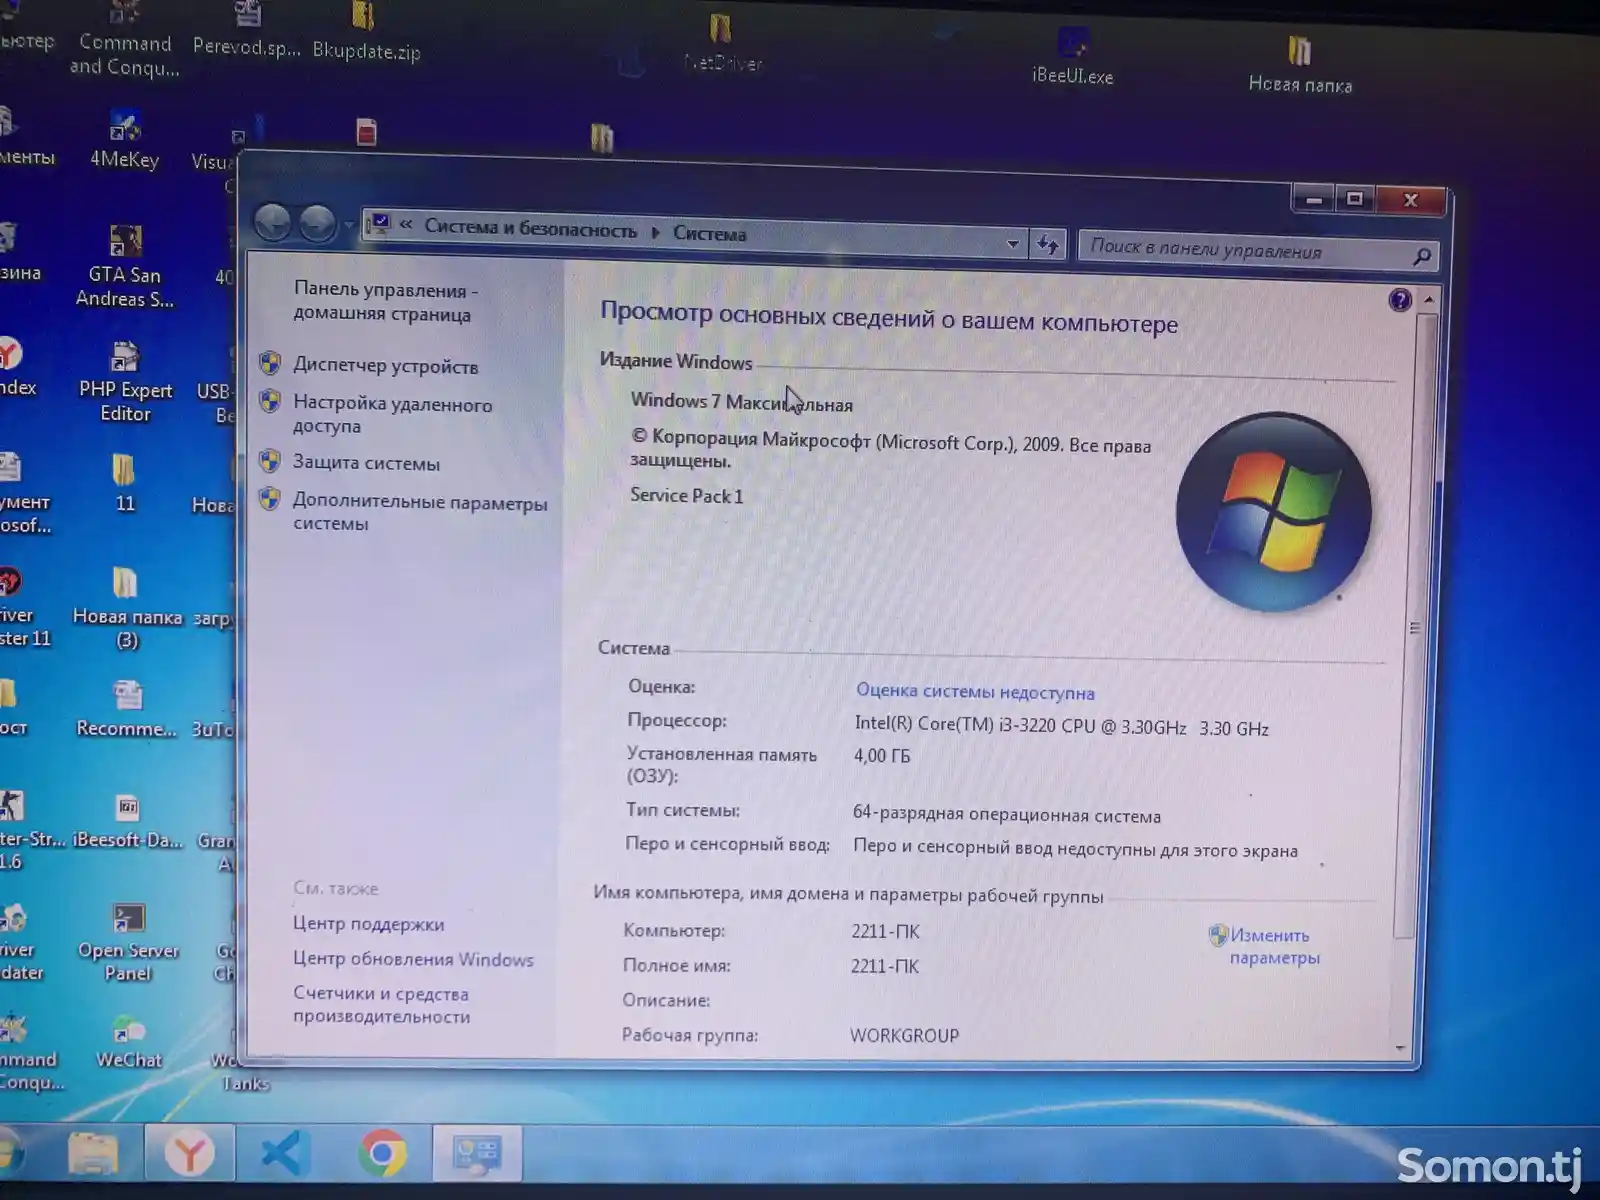Open the address bar history dropdown arrow
1600x1200 pixels.
[x=1012, y=243]
